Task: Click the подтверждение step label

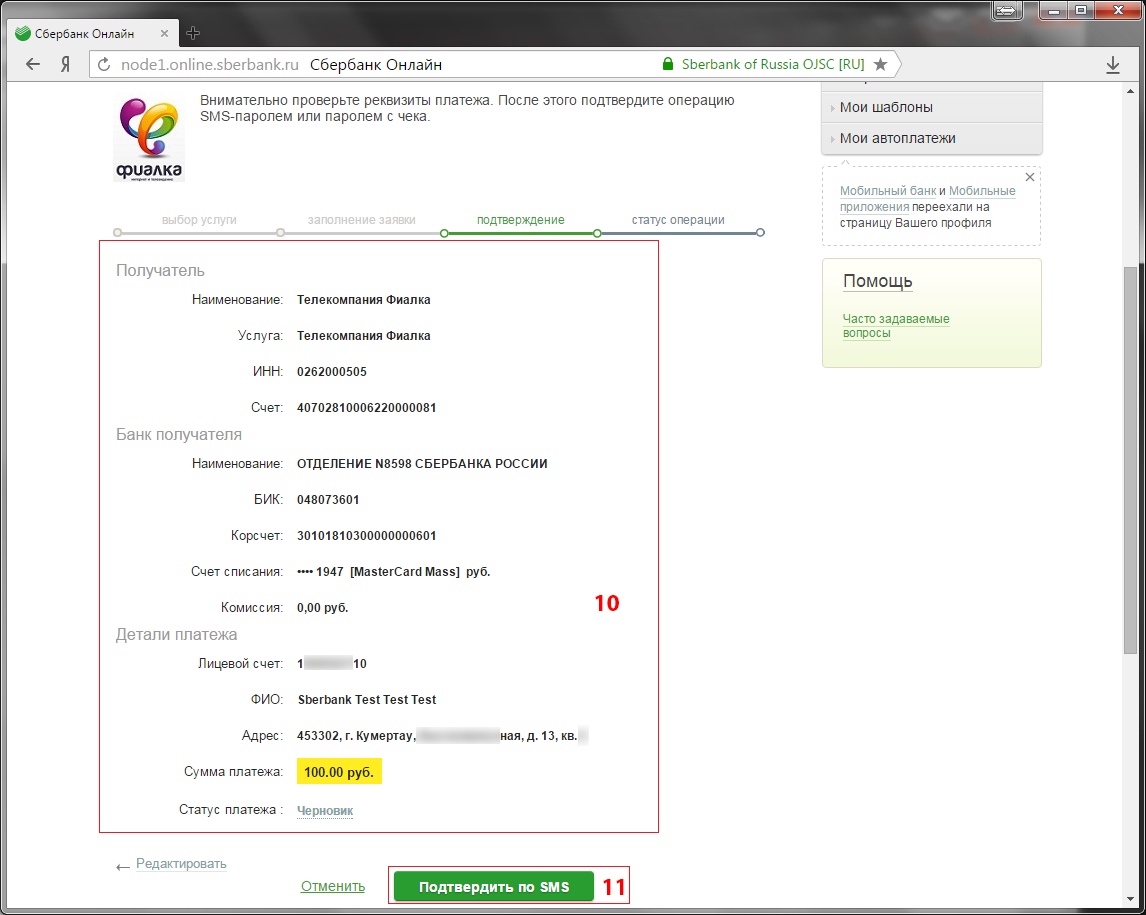Action: click(520, 220)
